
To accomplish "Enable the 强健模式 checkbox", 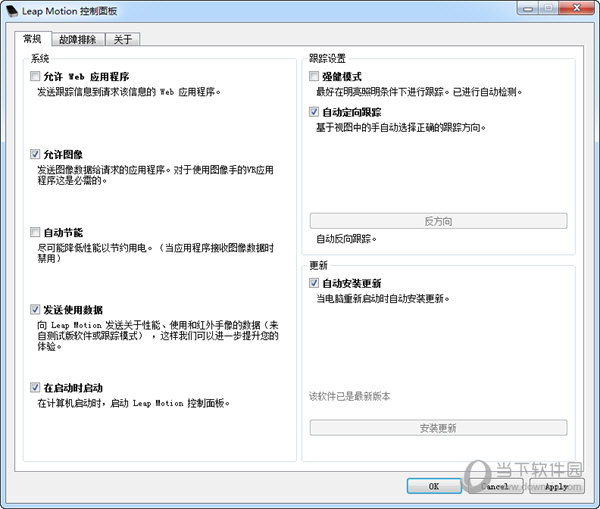I will coord(315,76).
